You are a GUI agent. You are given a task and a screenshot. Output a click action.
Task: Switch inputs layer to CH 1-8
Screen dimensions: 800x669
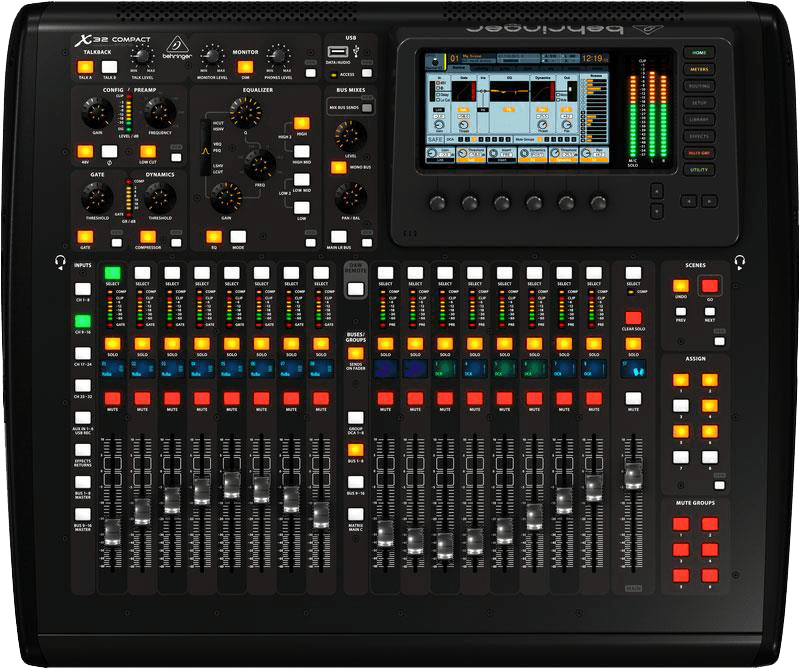click(x=83, y=289)
